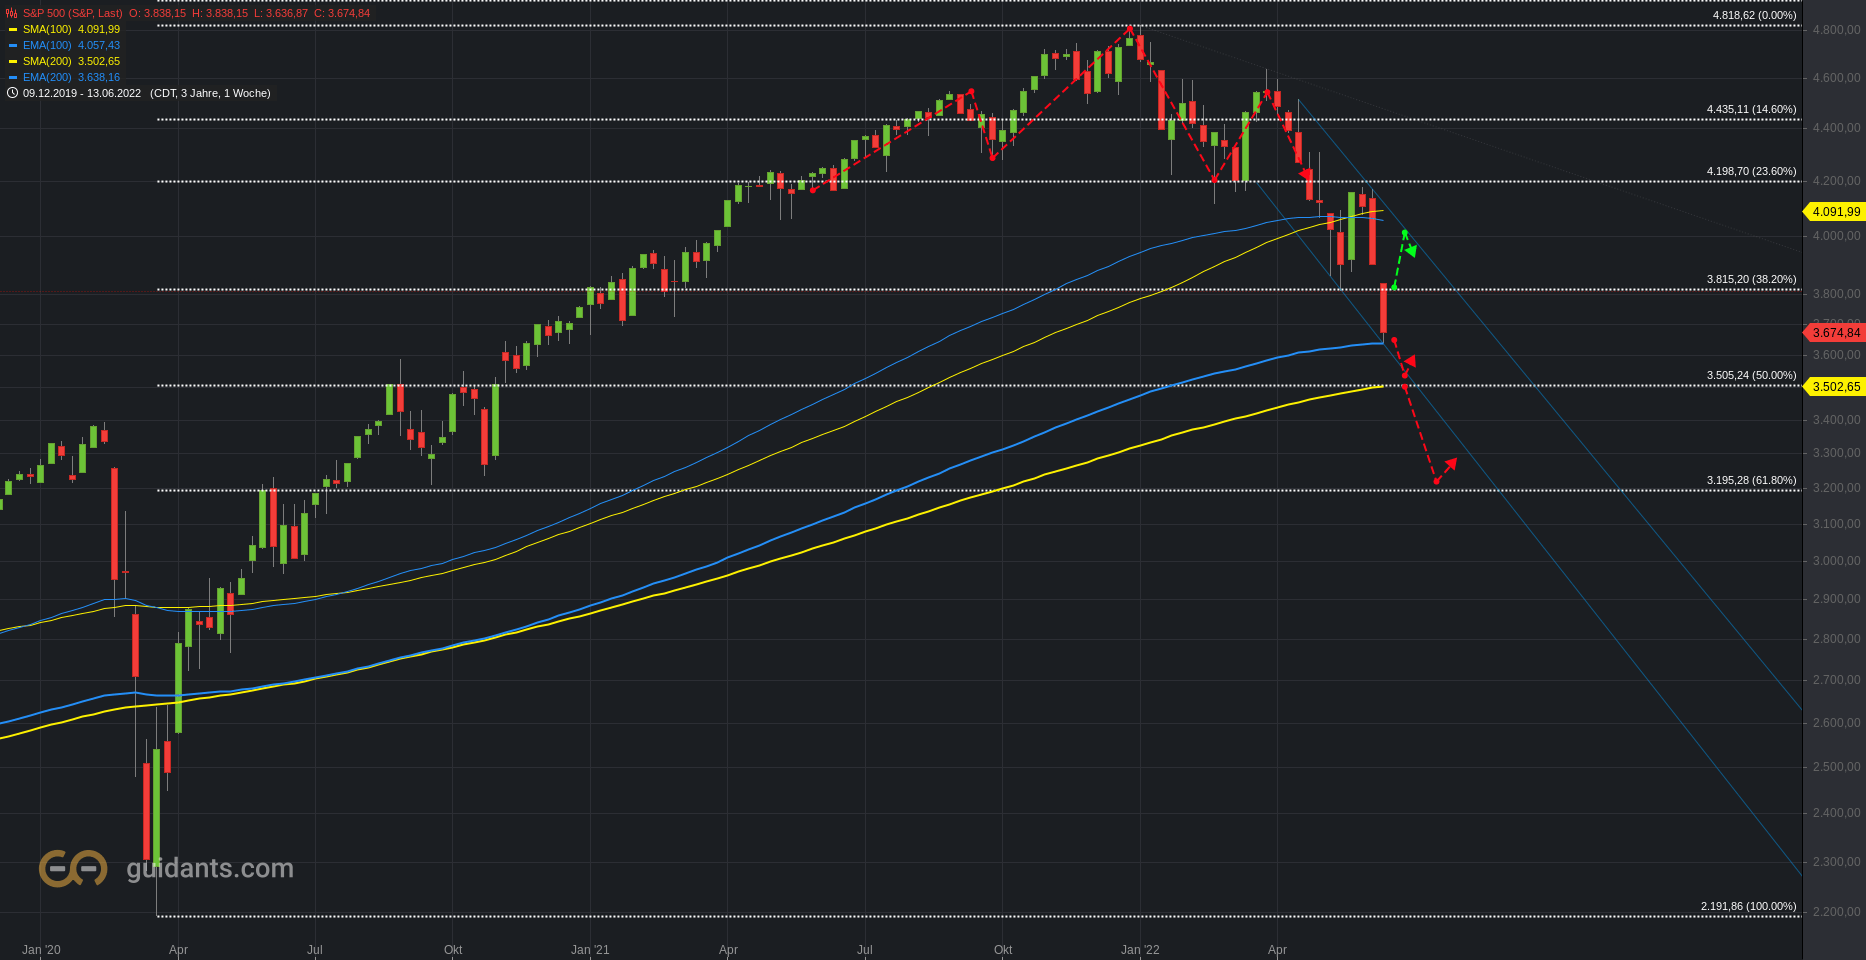Click the clock icon beside the date range
Image resolution: width=1866 pixels, height=960 pixels.
point(12,93)
